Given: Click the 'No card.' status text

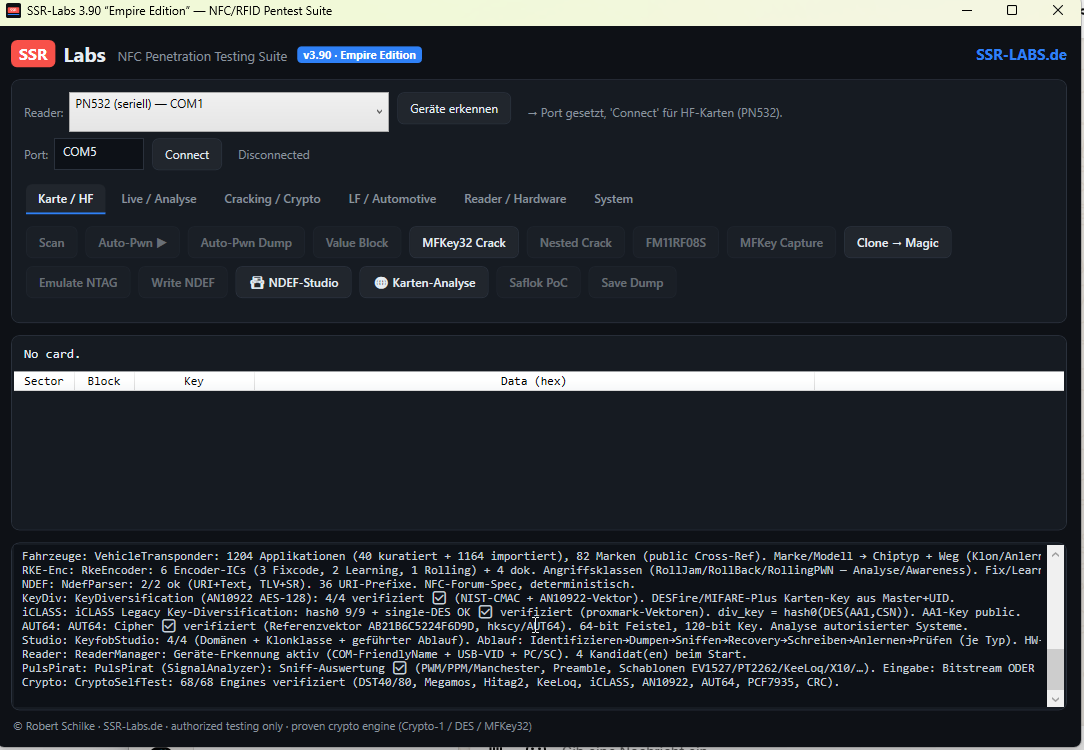Looking at the screenshot, I should coord(52,354).
